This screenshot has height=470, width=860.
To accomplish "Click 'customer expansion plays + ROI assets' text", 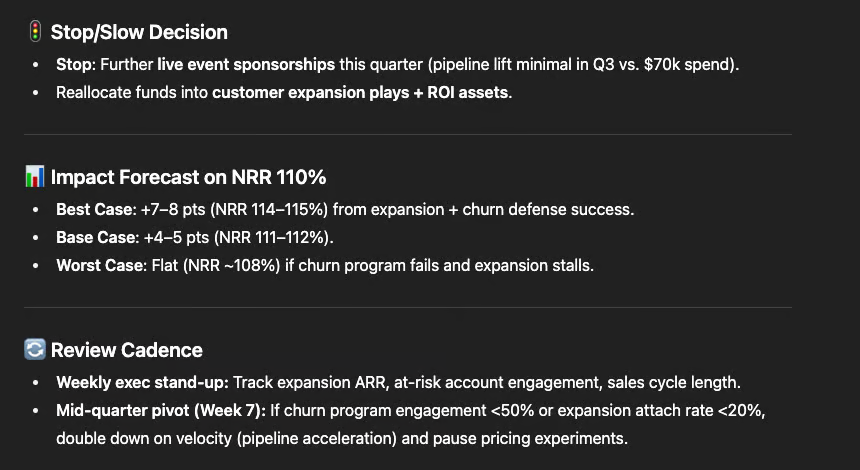I will (x=360, y=93).
